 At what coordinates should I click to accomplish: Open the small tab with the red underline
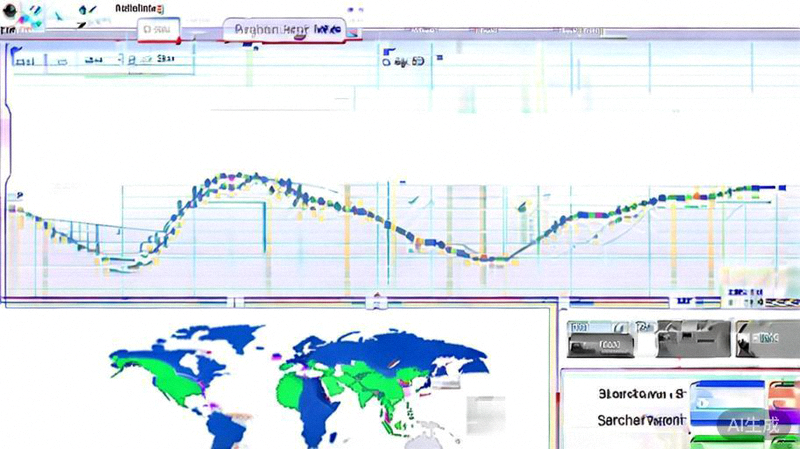[157, 30]
